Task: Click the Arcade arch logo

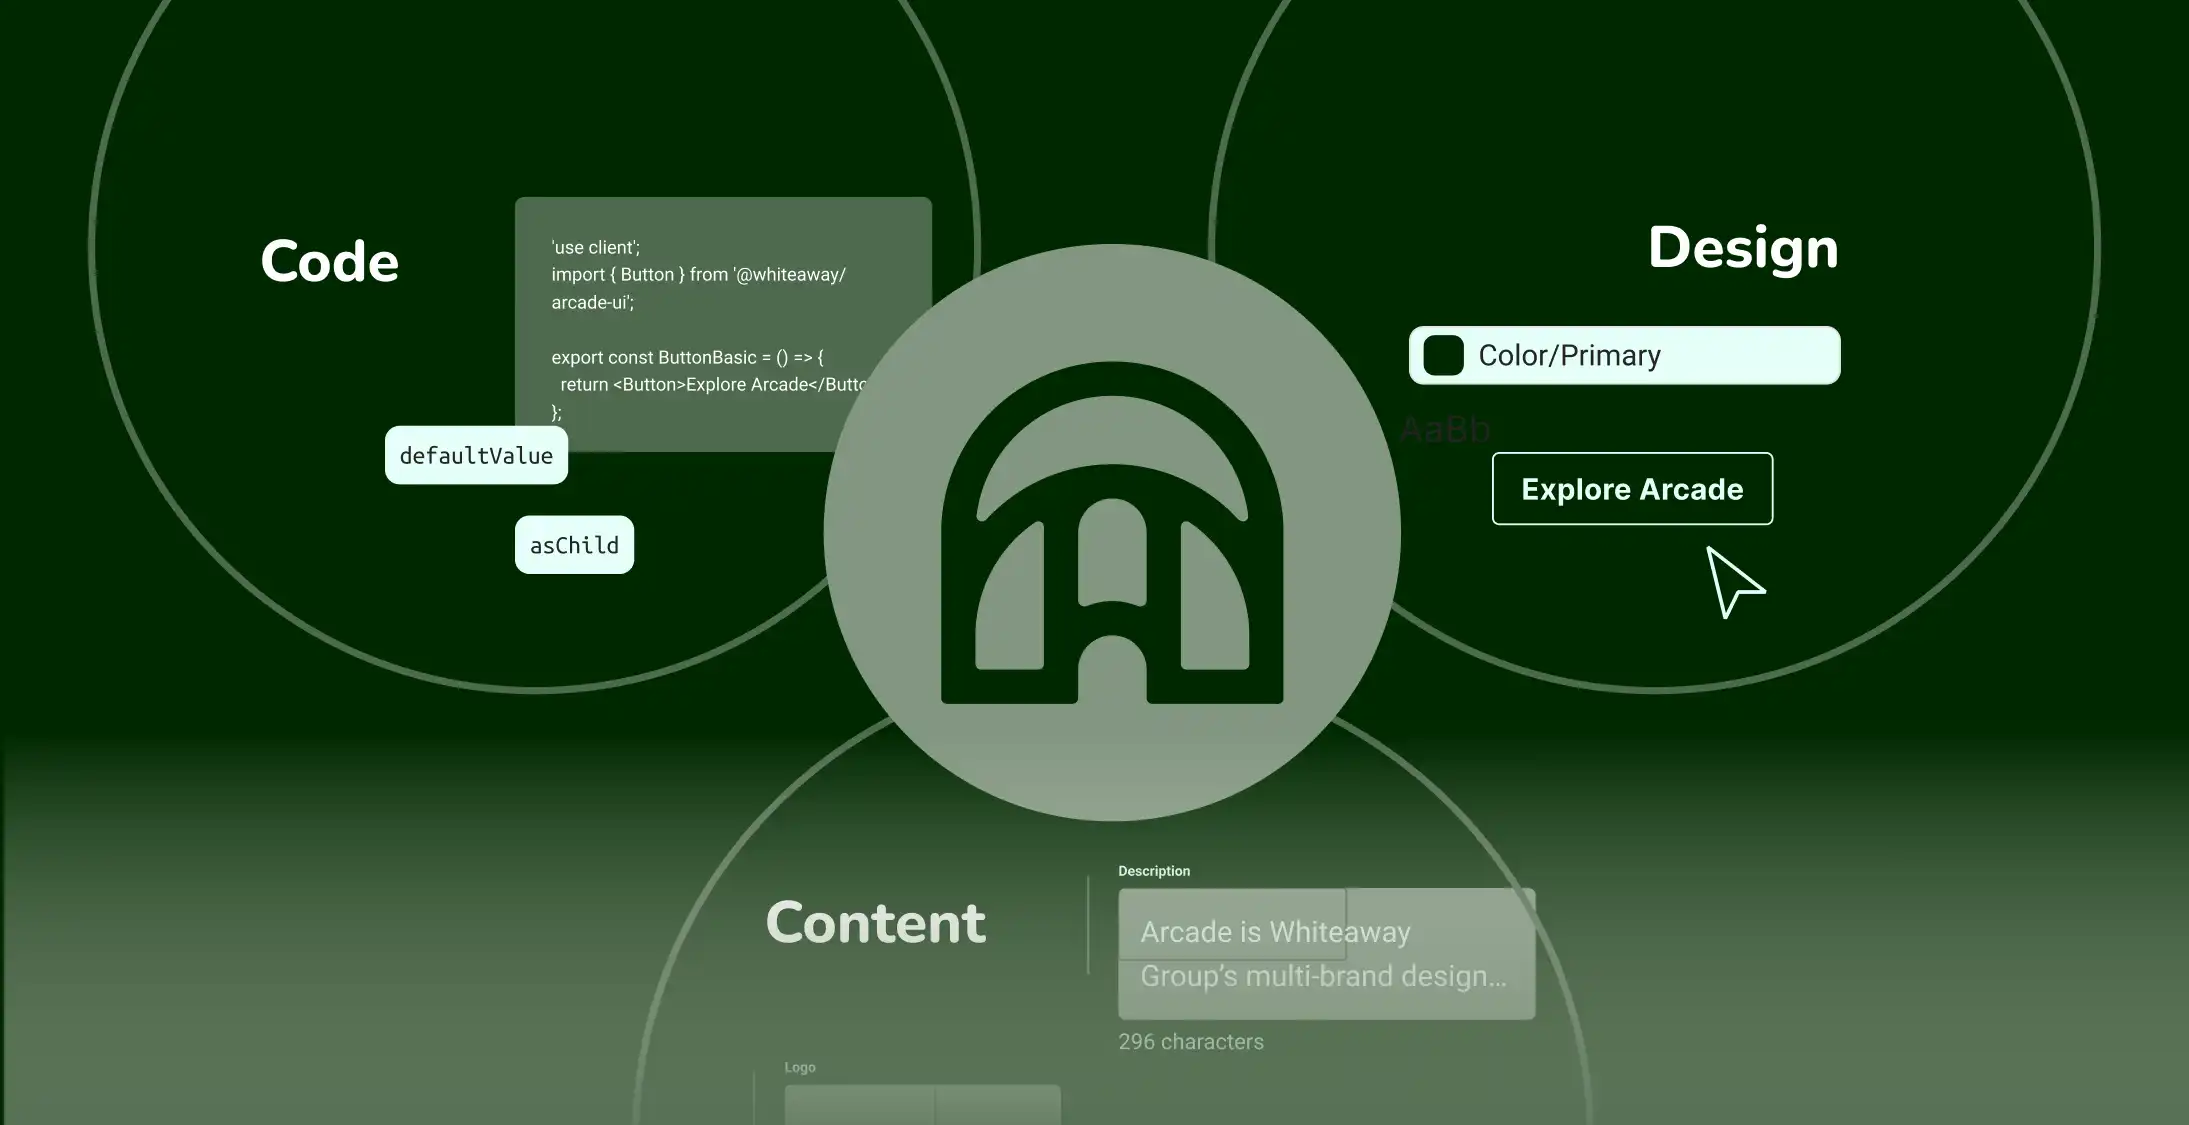Action: pos(1112,533)
